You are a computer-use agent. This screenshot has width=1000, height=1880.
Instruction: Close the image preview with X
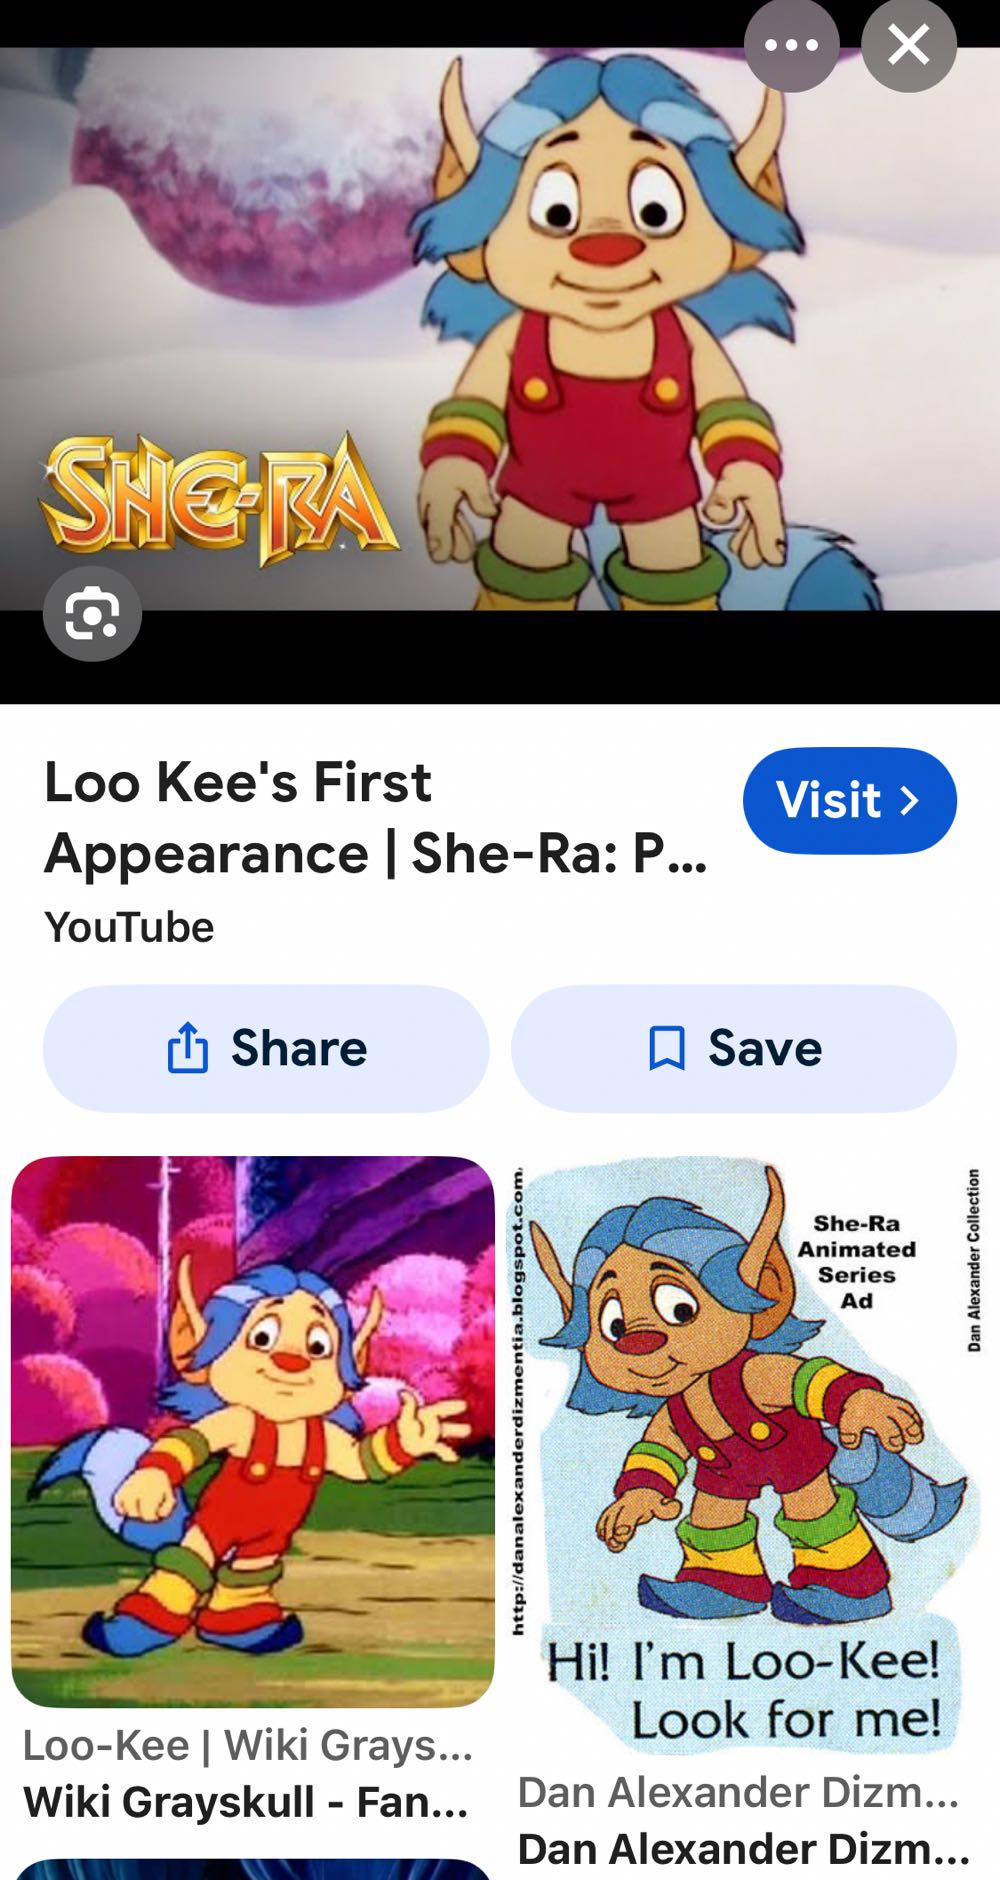909,45
